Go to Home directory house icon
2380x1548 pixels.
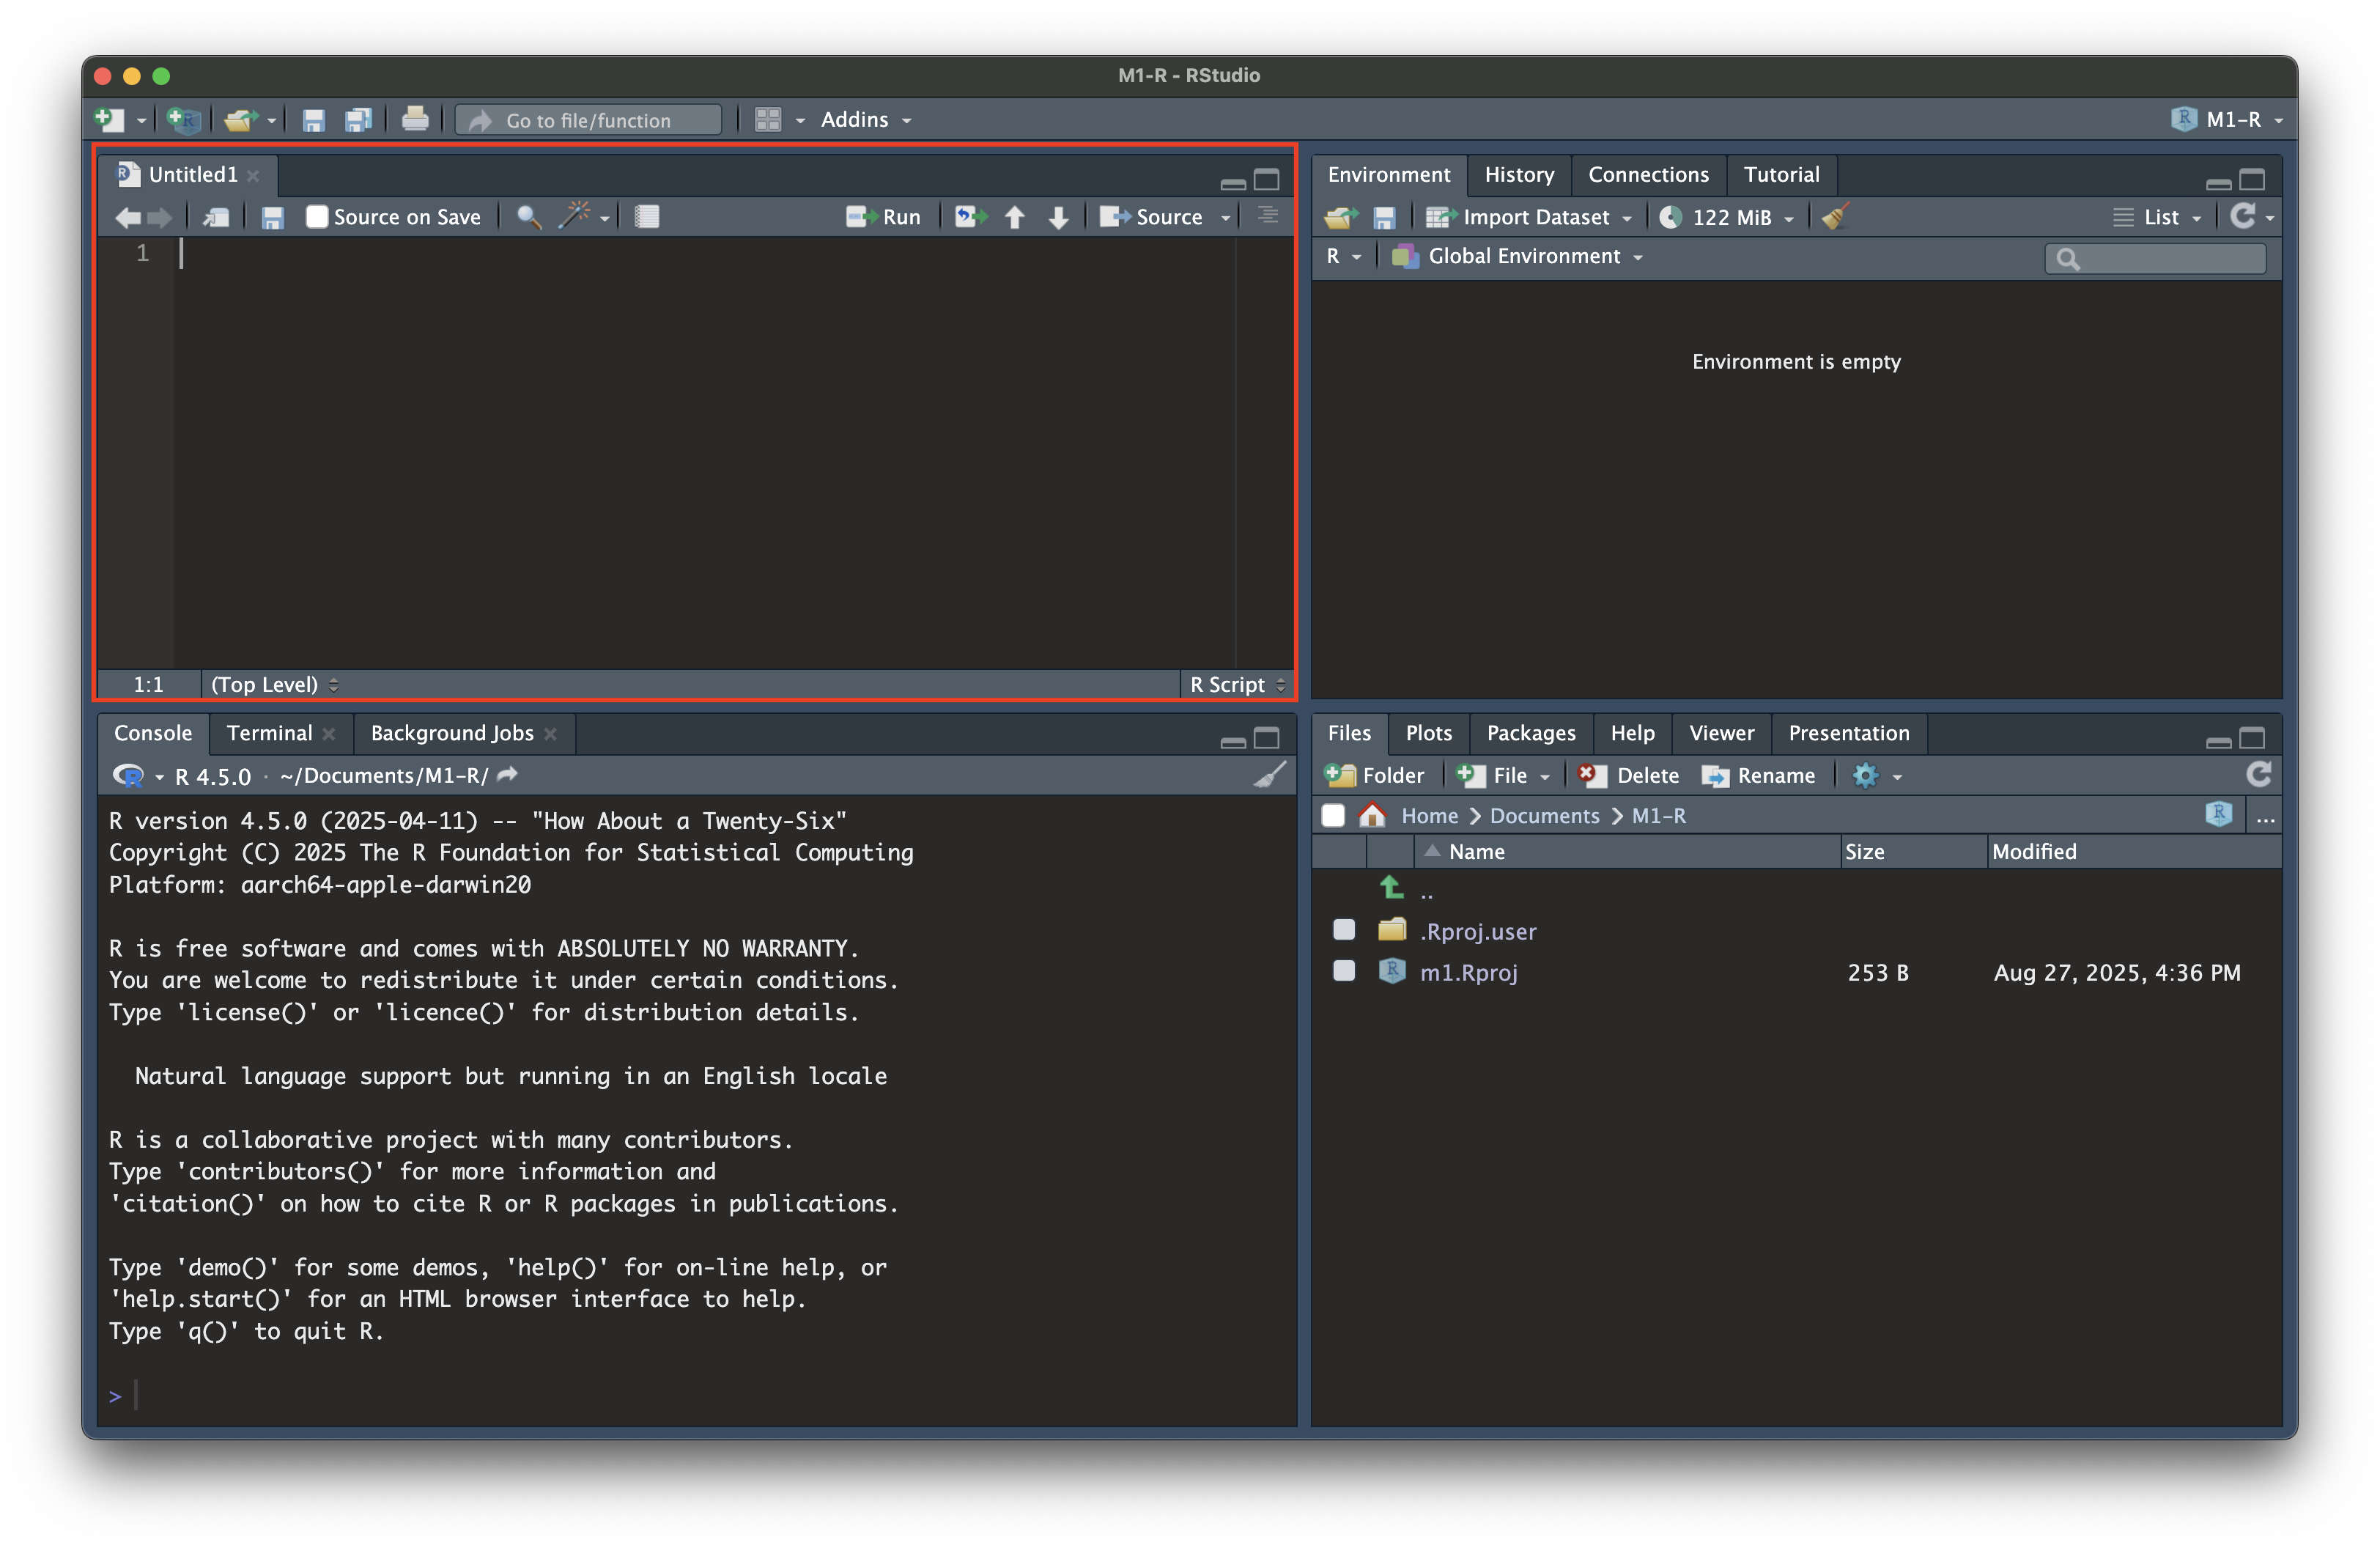[x=1373, y=816]
